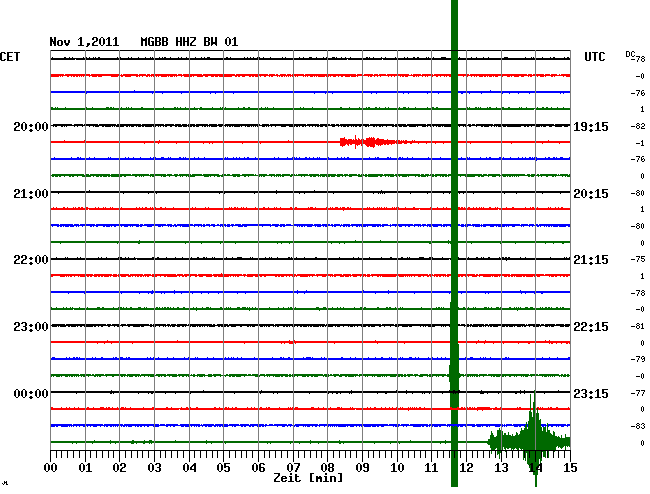Image resolution: width=650 pixels, height=494 pixels.
Task: Click the DC offset value '-1'
Action: (640, 143)
